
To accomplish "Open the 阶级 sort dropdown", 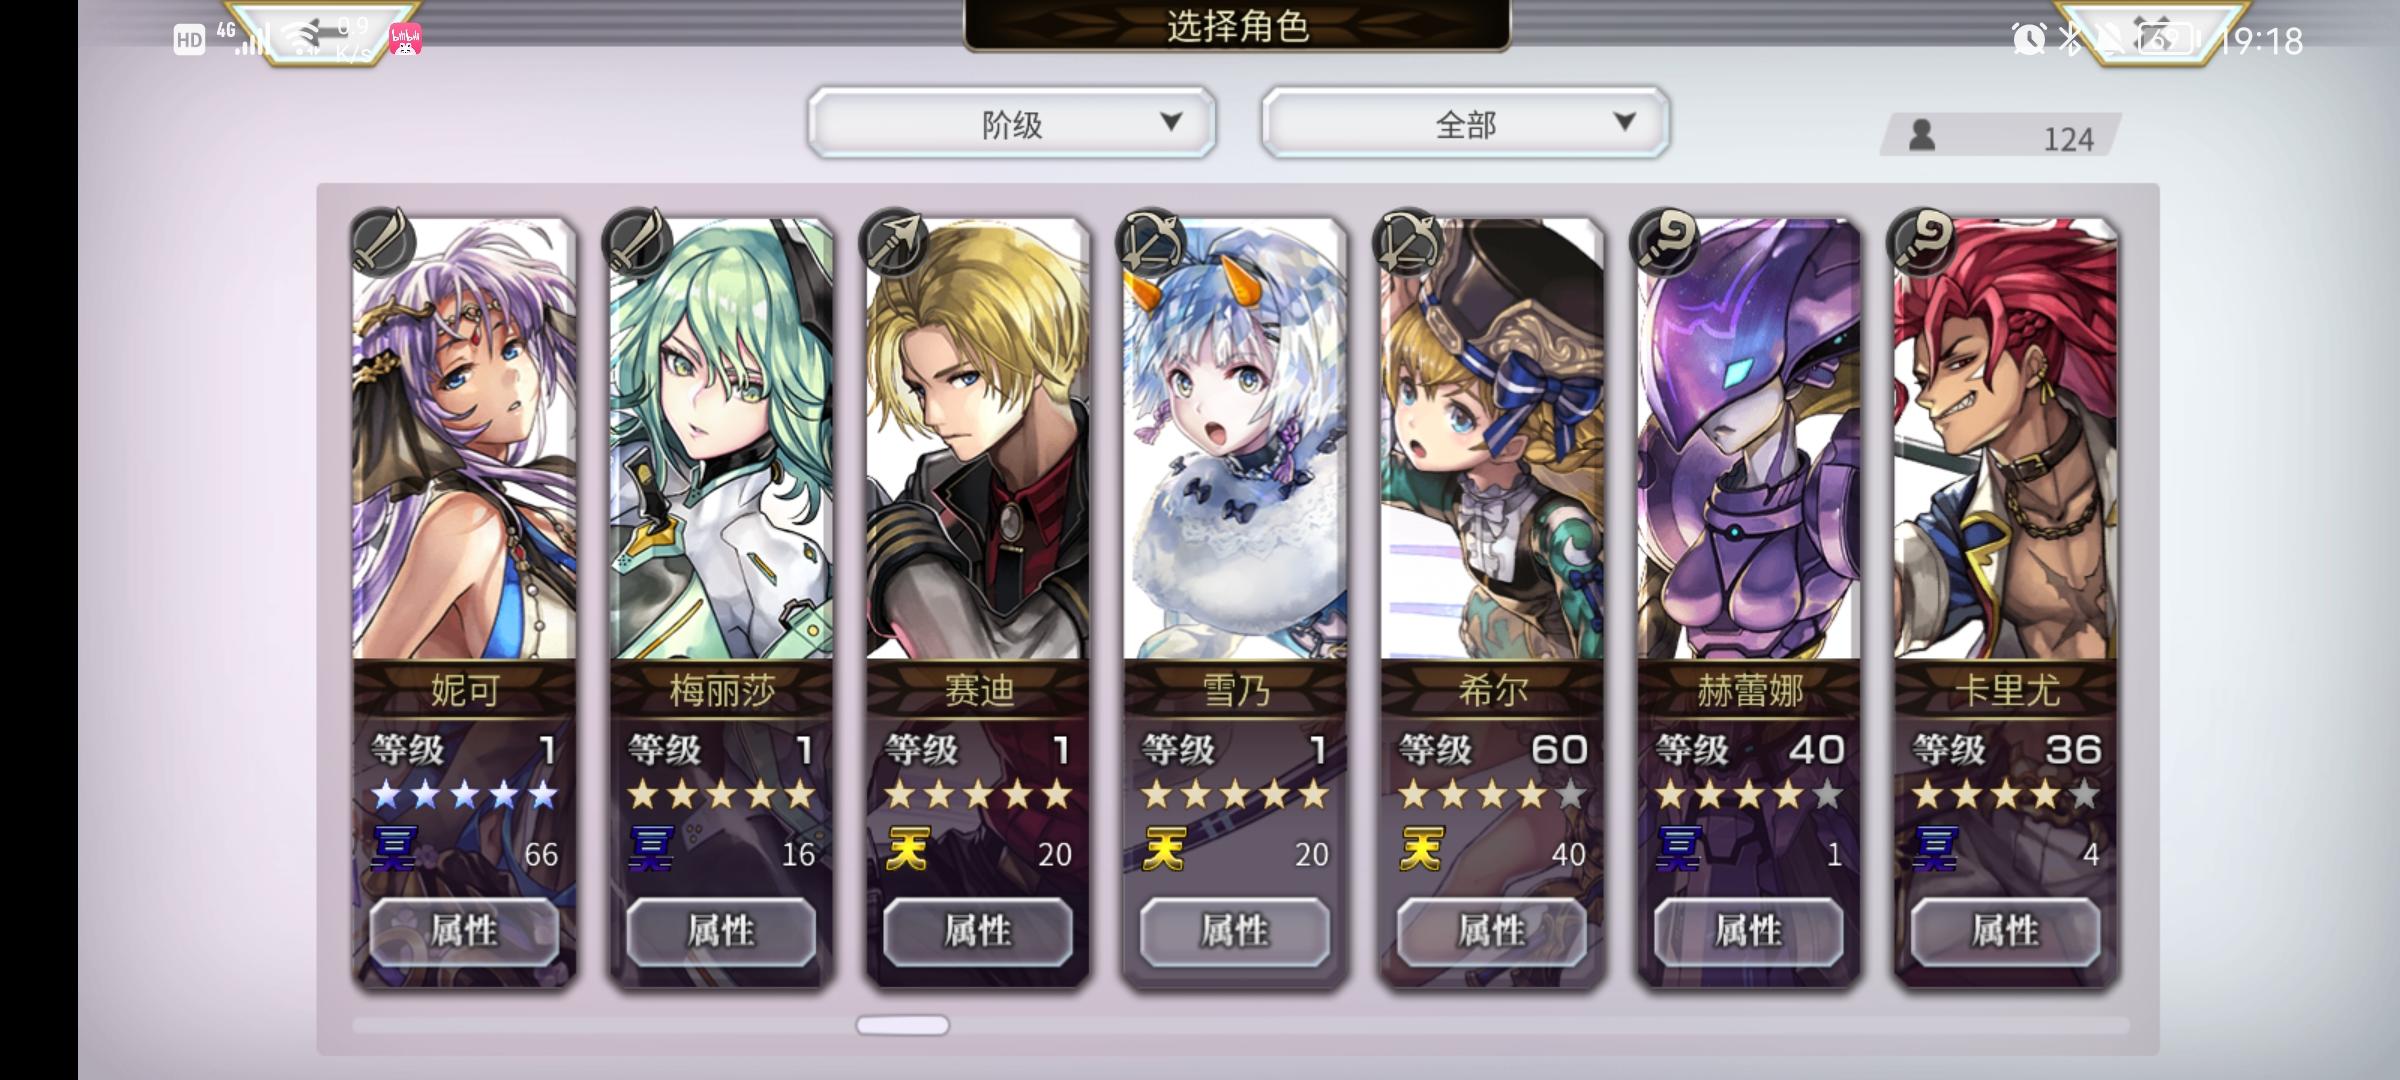I will coord(1012,123).
